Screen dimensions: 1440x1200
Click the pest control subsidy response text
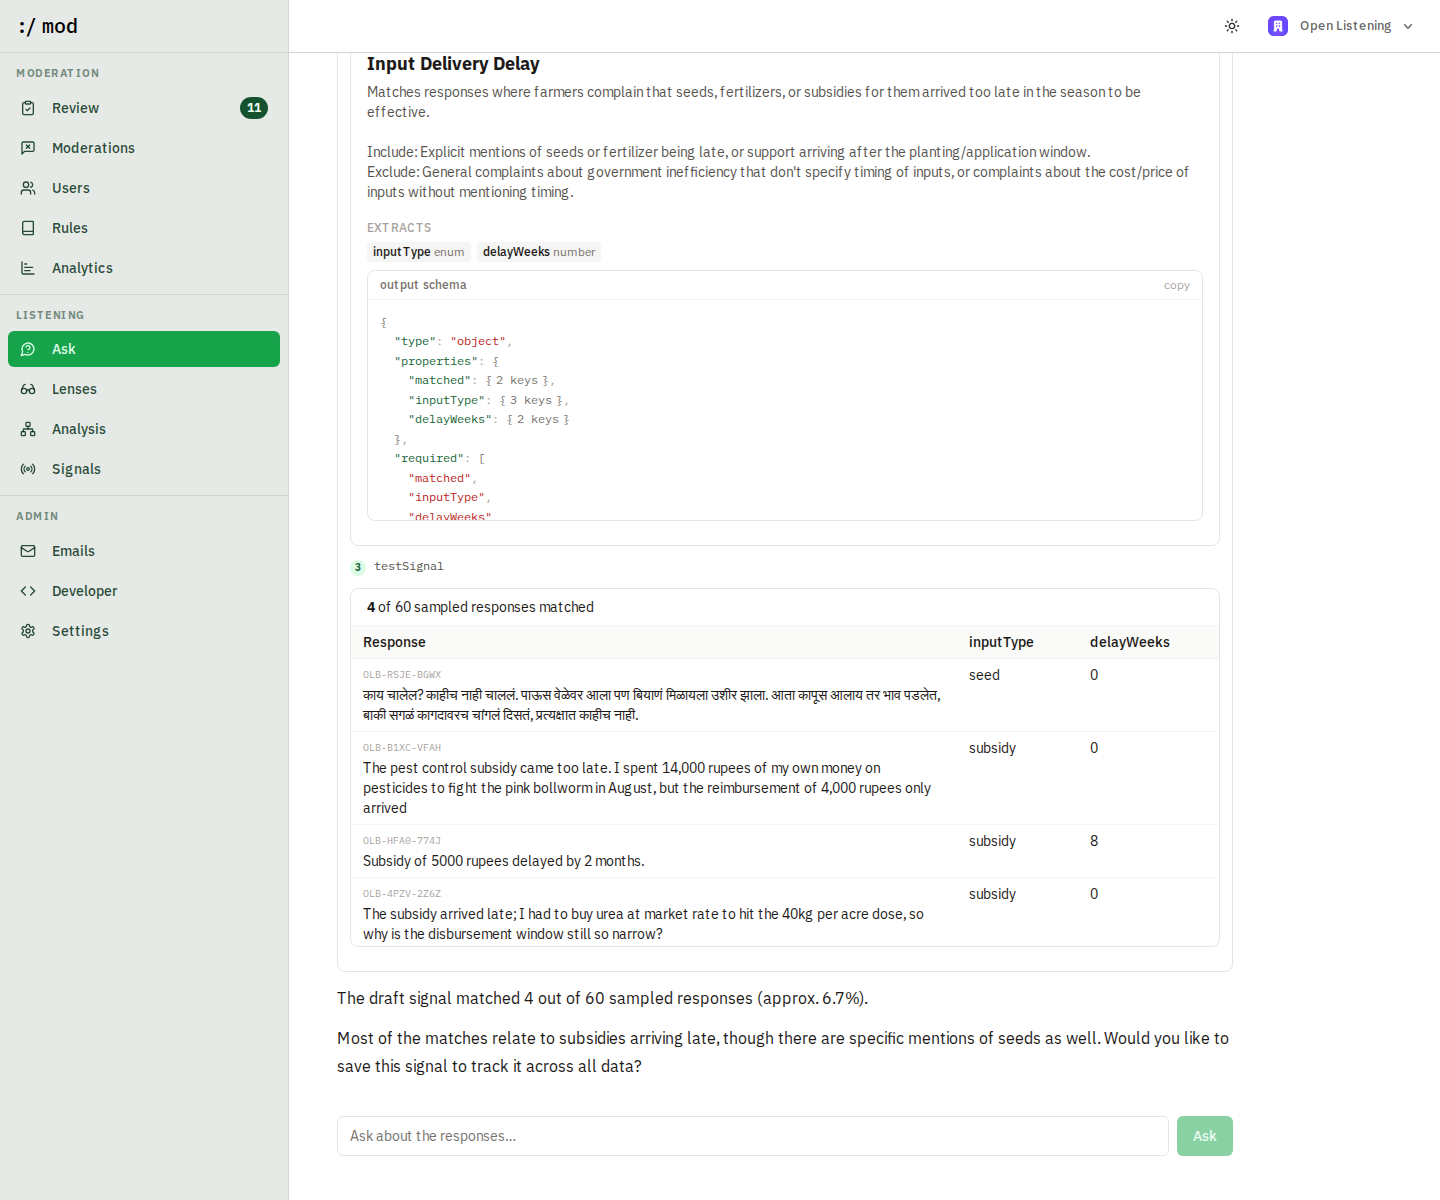pyautogui.click(x=648, y=788)
